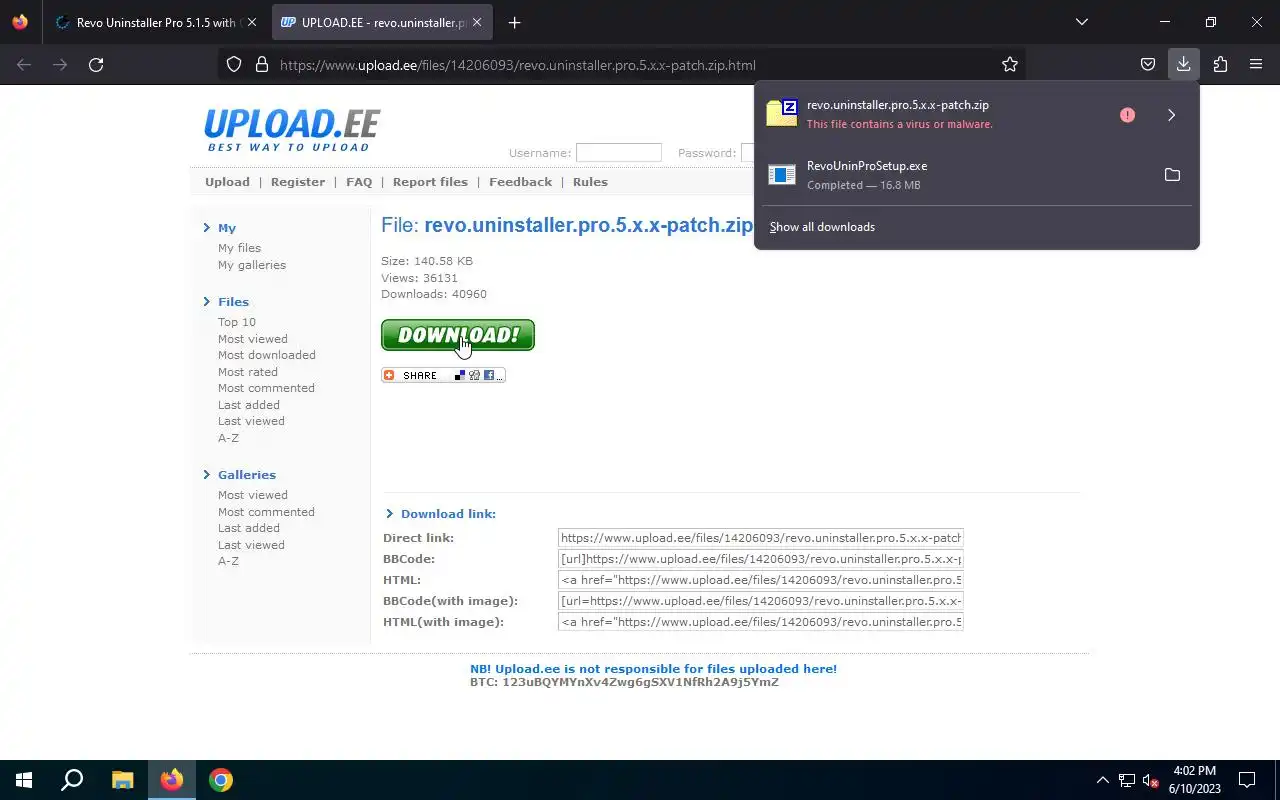Open Google Chrome from the taskbar
Screen dimensions: 1280x800
coord(221,780)
